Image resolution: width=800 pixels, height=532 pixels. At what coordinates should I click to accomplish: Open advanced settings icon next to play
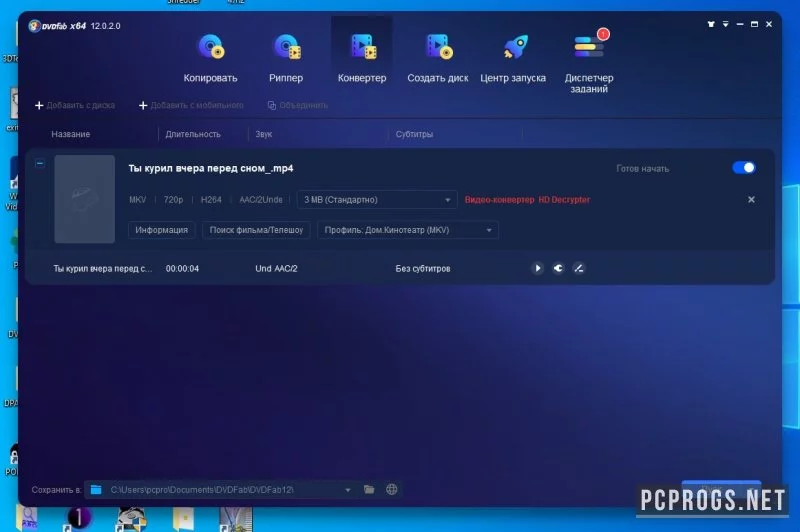(x=558, y=268)
